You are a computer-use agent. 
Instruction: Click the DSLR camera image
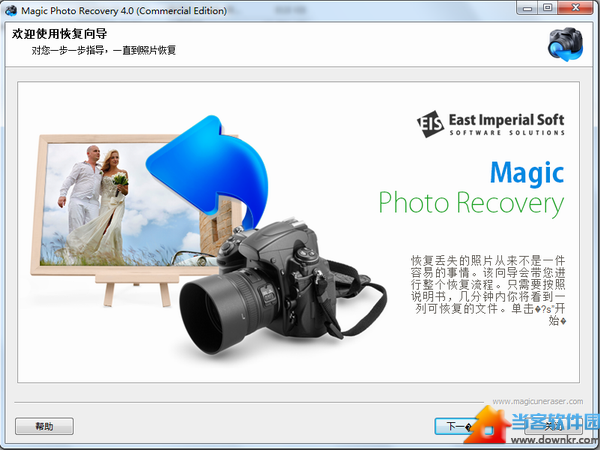[283, 287]
